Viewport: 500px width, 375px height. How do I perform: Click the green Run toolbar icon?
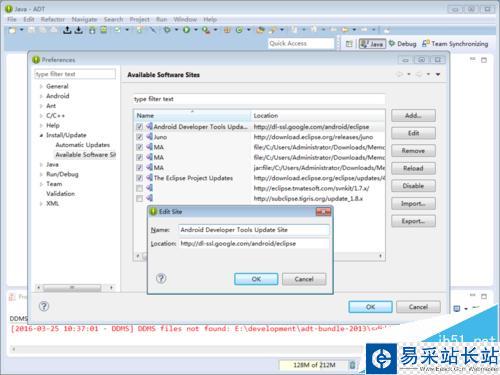(186, 30)
